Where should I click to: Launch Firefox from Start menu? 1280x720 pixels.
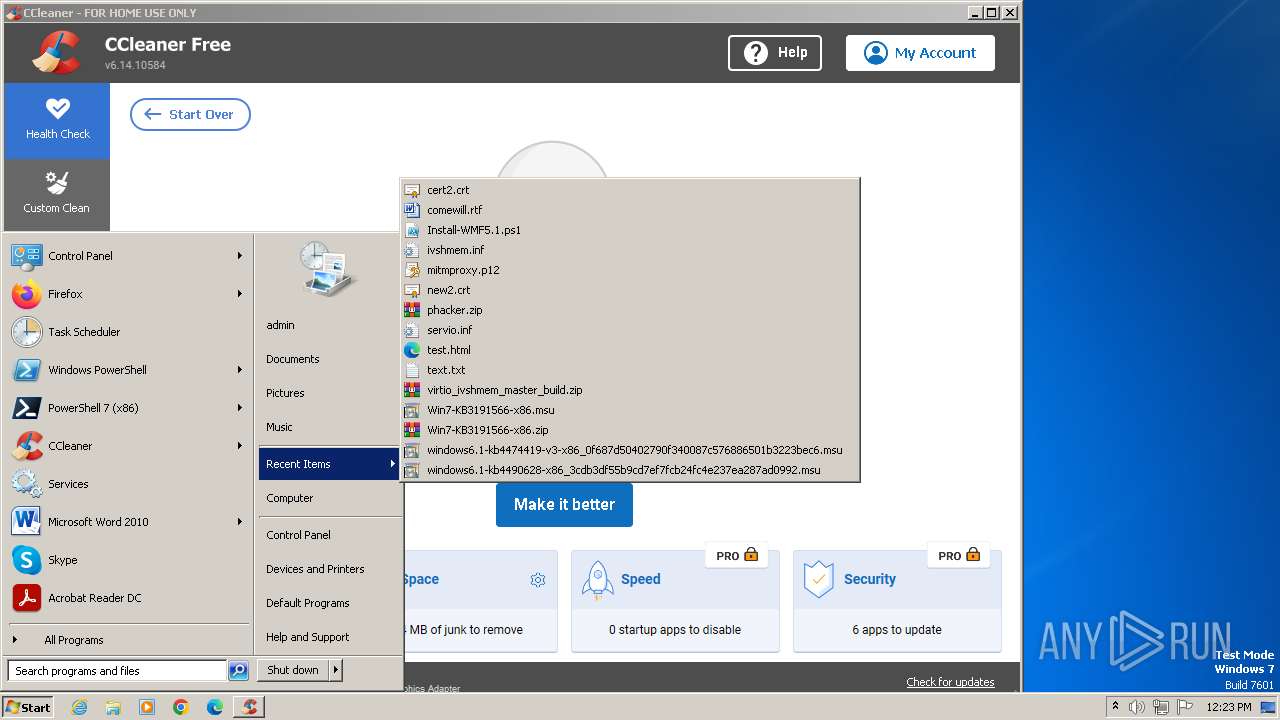coord(128,294)
